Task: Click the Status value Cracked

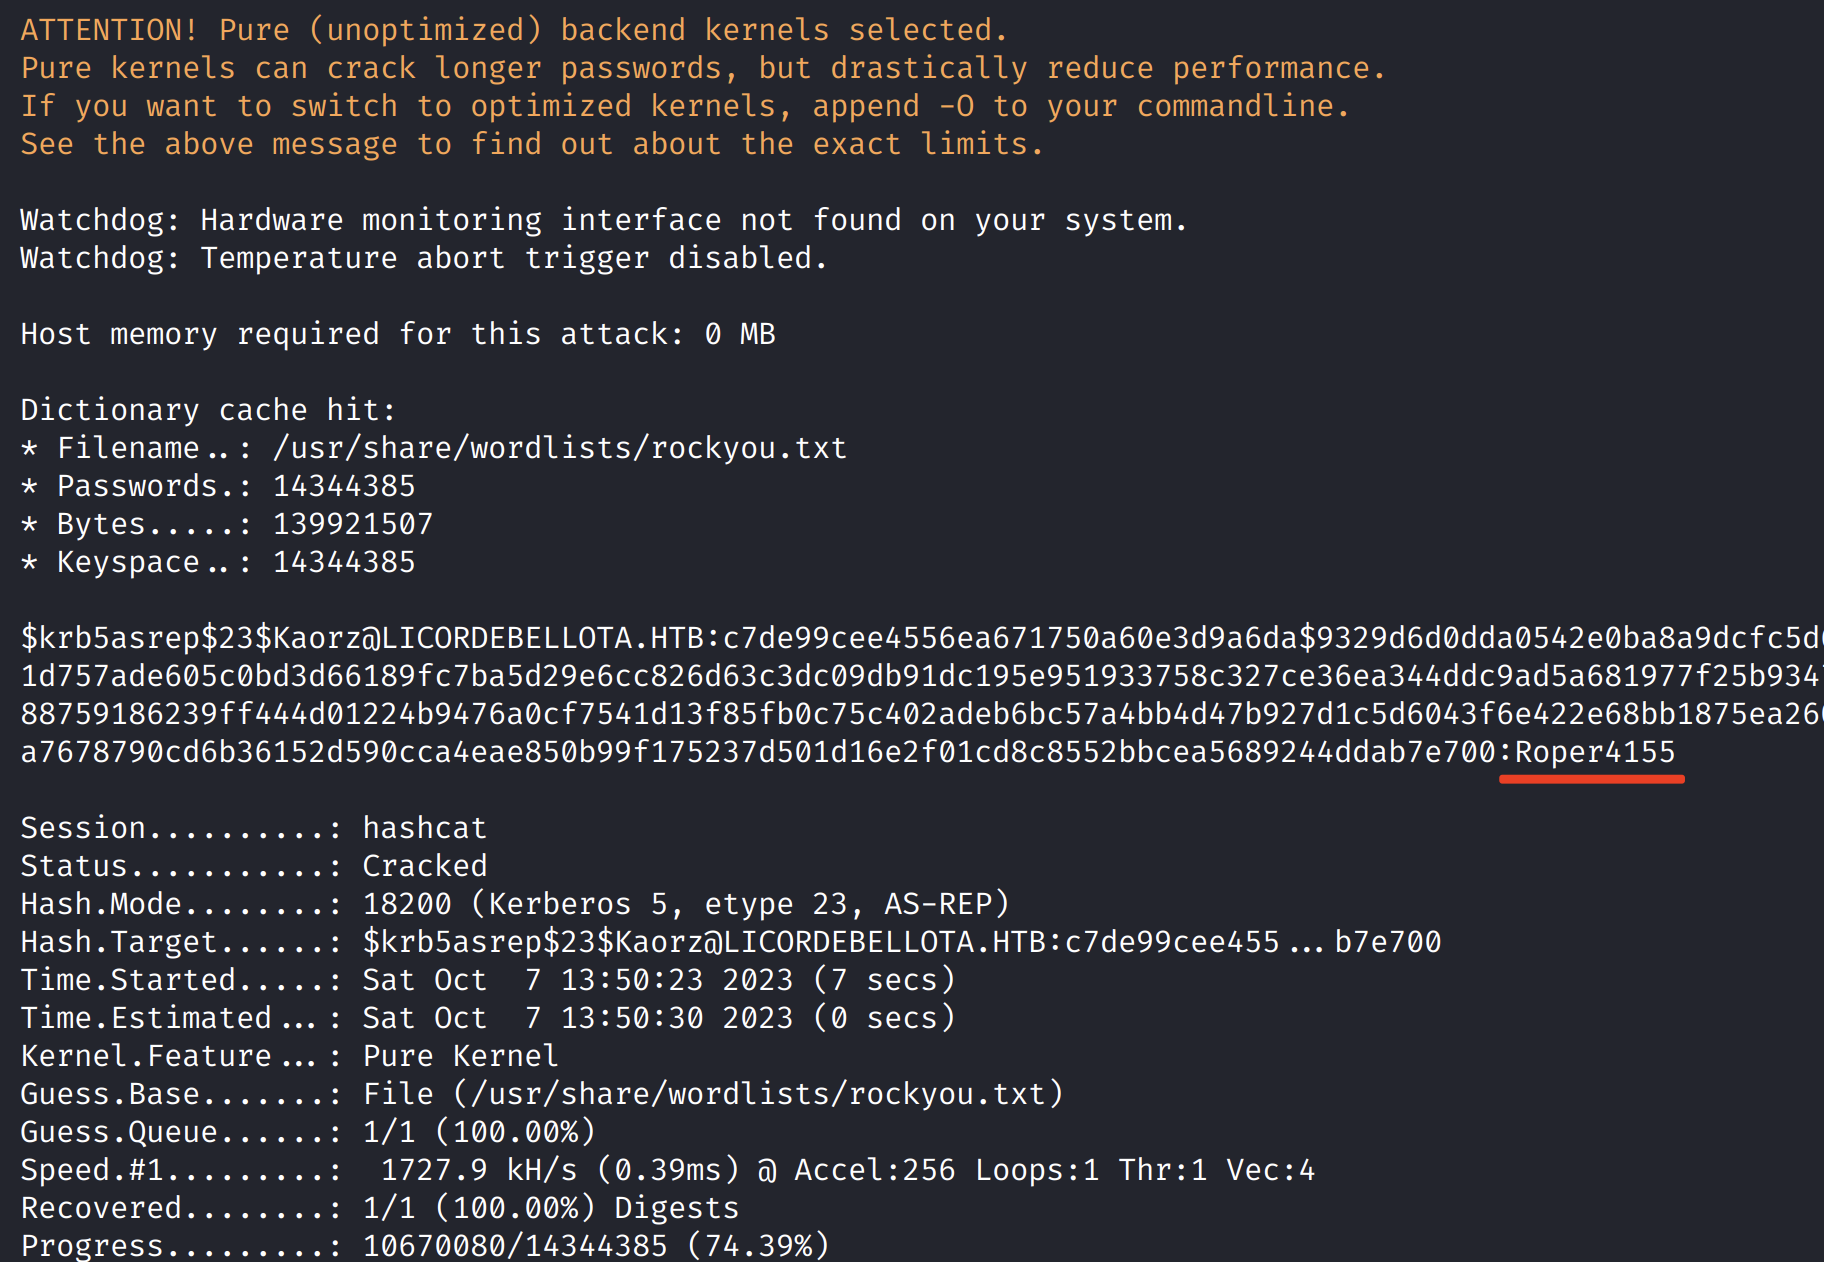Action: click(424, 866)
